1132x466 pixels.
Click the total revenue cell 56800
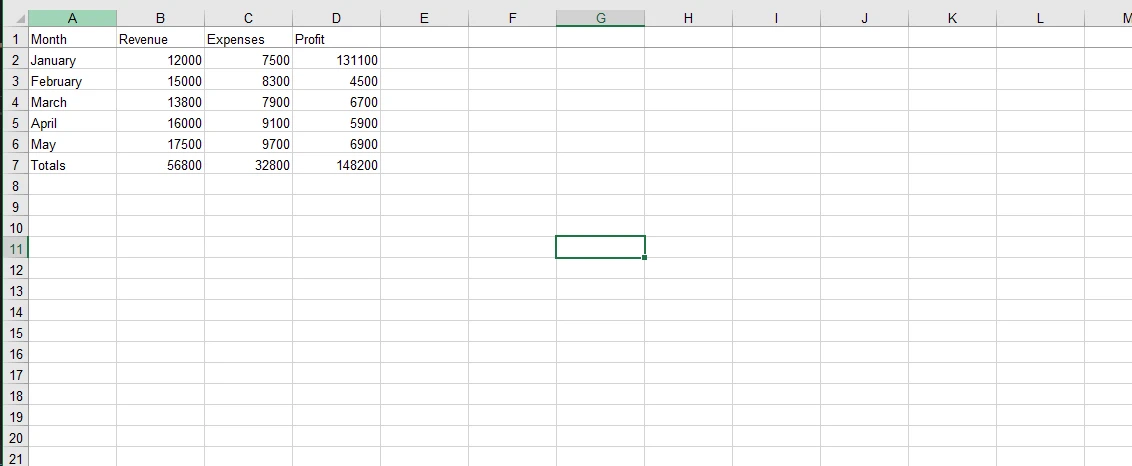click(x=160, y=165)
